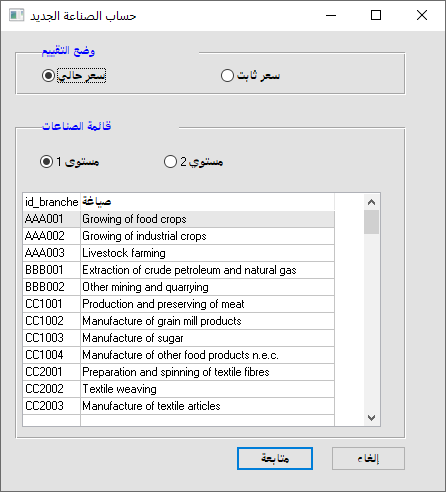Click the id_branche column header
The image size is (446, 492).
pos(52,202)
